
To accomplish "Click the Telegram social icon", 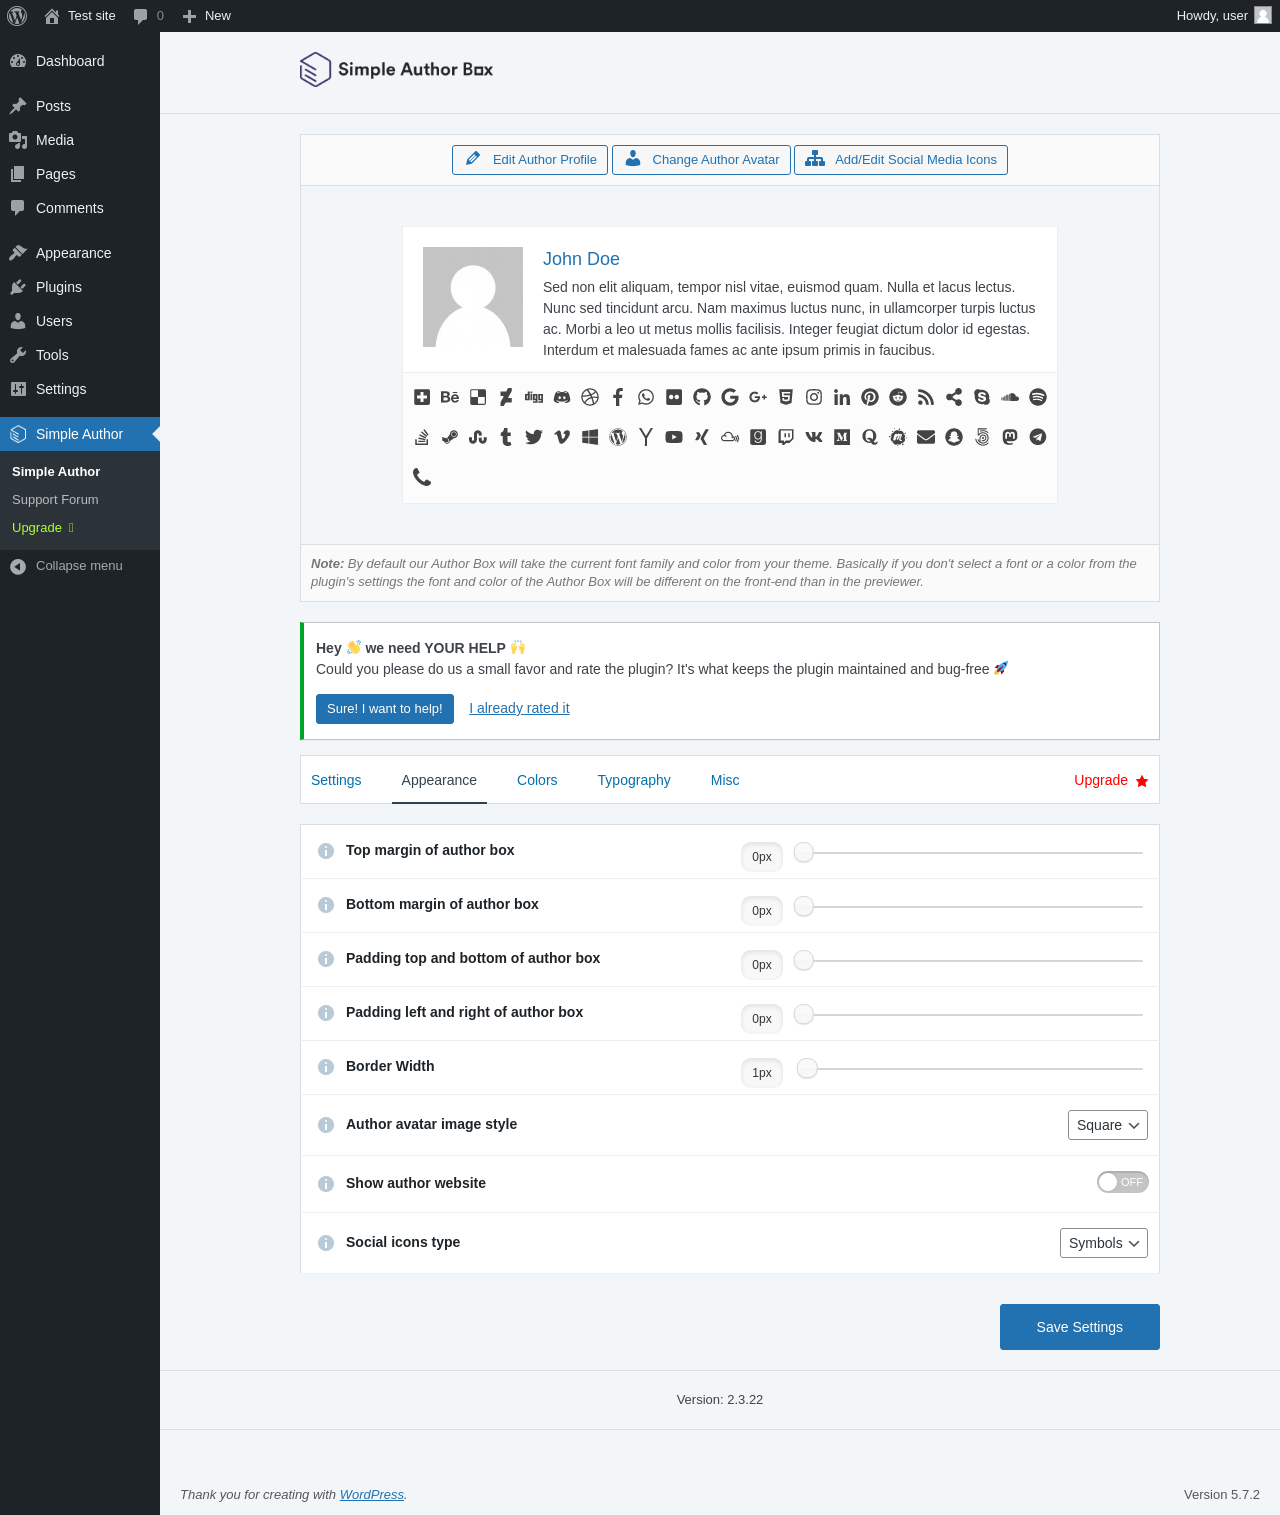I will click(1038, 437).
